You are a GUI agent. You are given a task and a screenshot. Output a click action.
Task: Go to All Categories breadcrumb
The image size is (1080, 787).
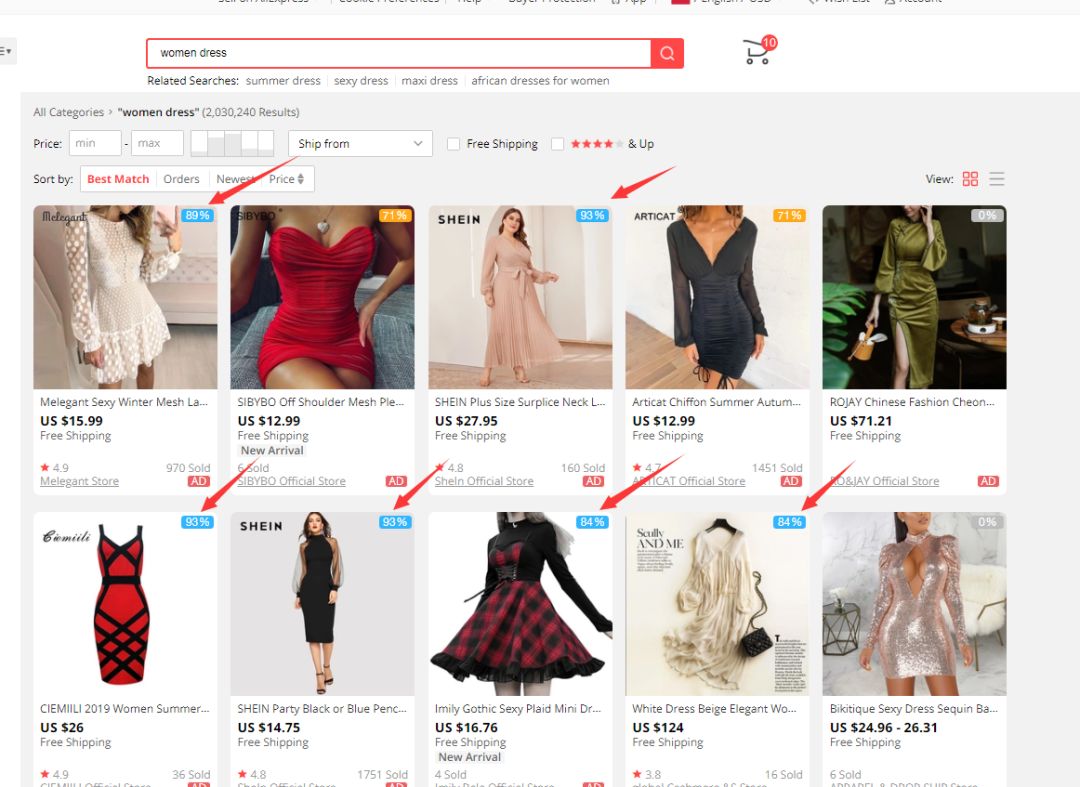68,112
